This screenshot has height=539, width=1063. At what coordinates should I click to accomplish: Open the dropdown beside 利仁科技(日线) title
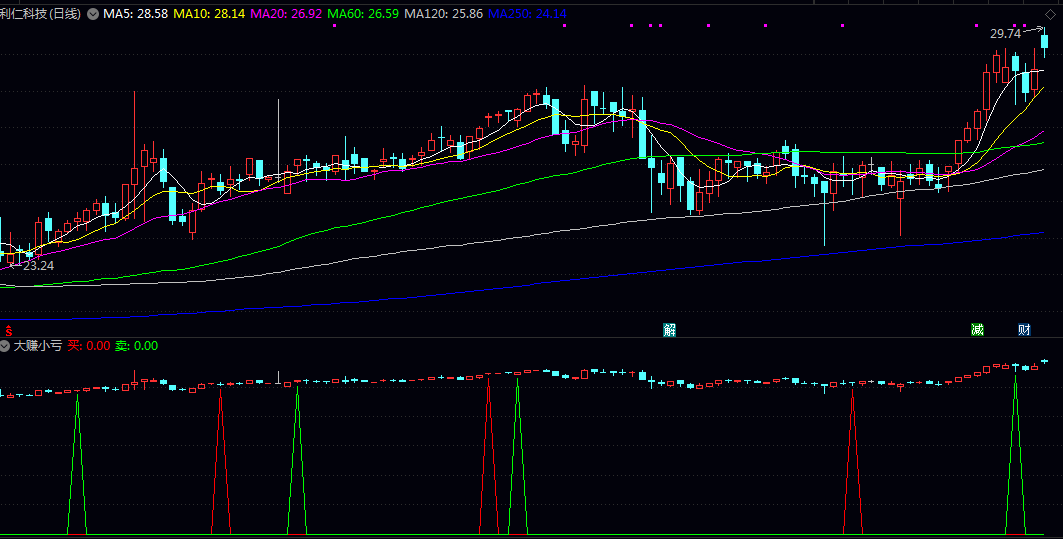click(93, 14)
